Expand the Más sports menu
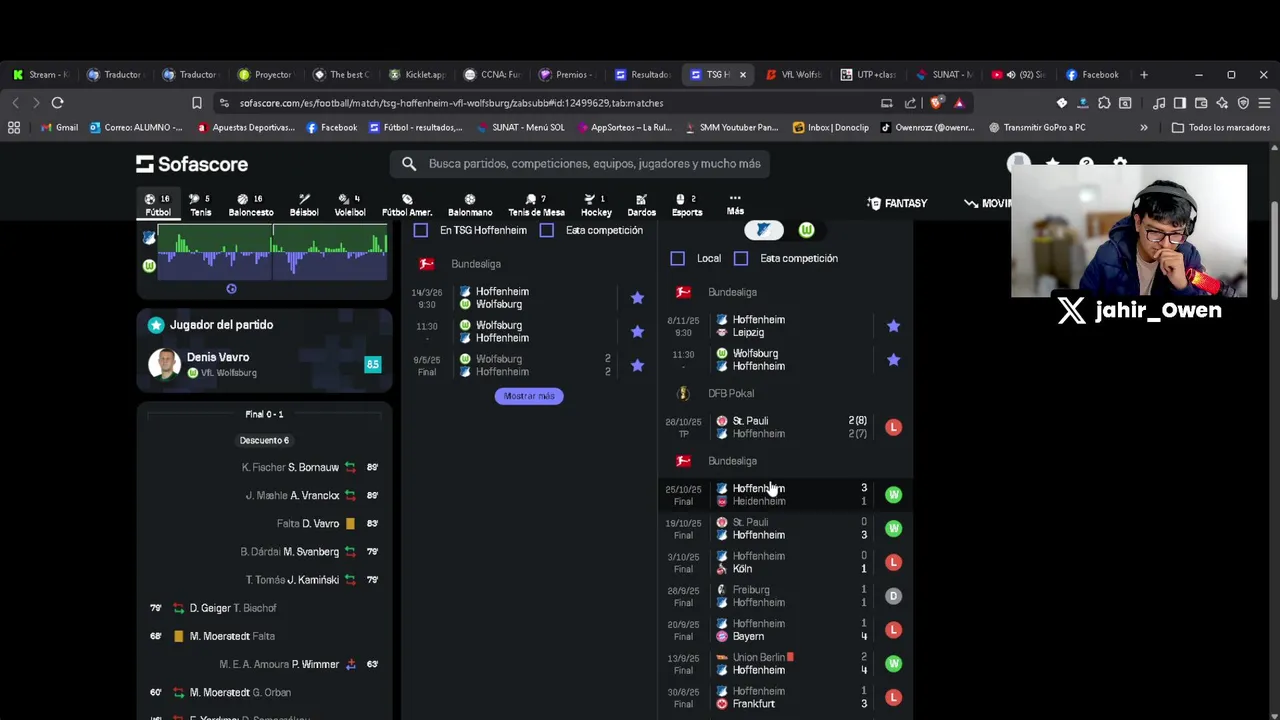The width and height of the screenshot is (1280, 720). (x=735, y=205)
